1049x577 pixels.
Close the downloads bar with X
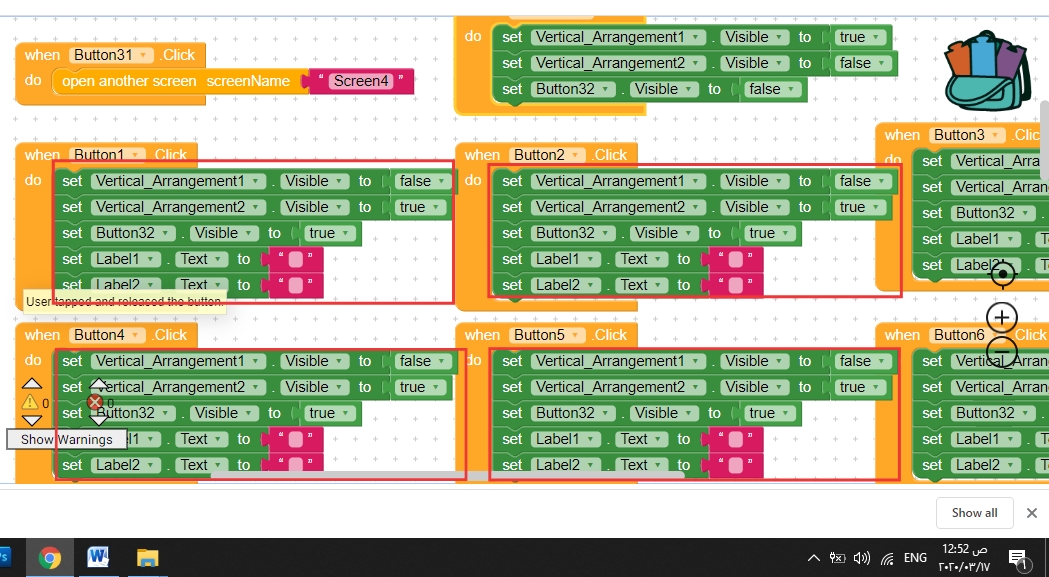(1032, 513)
